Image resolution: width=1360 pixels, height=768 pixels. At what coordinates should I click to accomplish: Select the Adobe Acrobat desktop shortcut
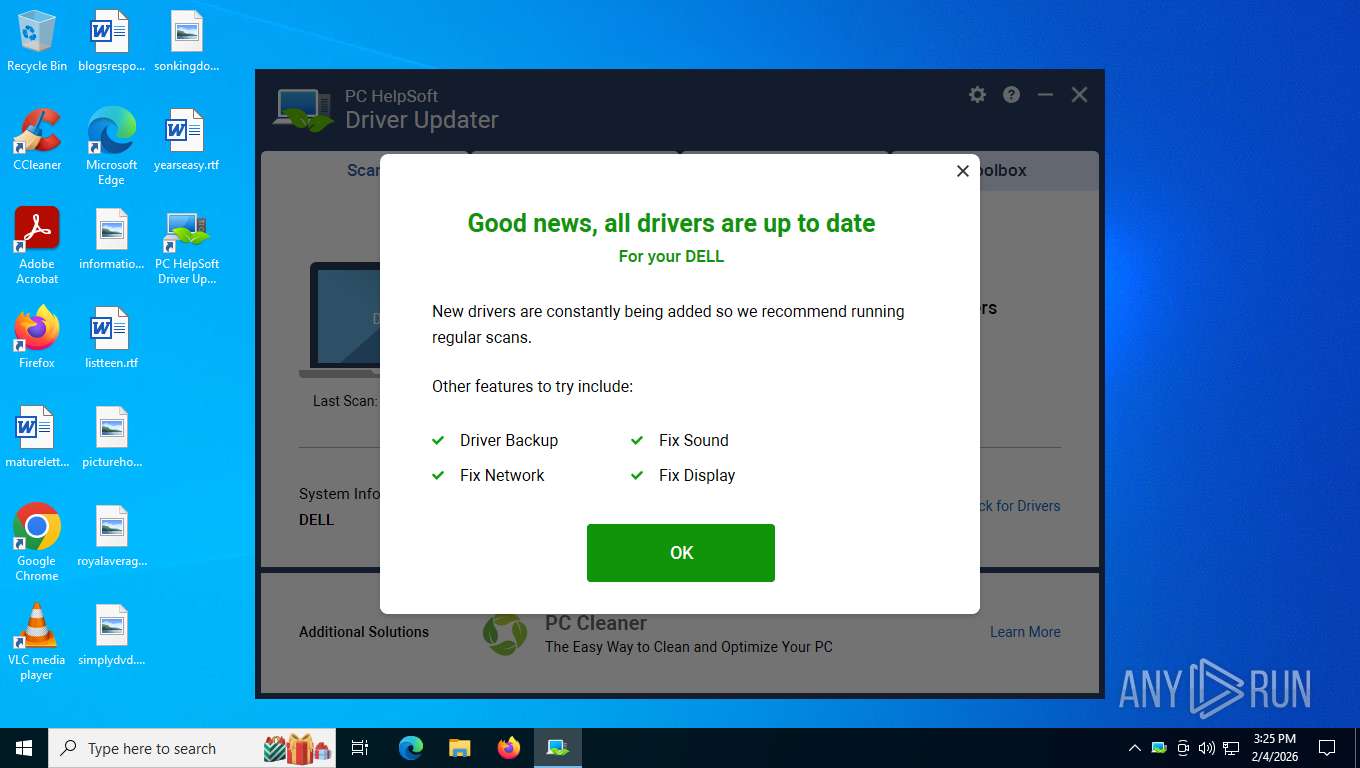coord(37,246)
